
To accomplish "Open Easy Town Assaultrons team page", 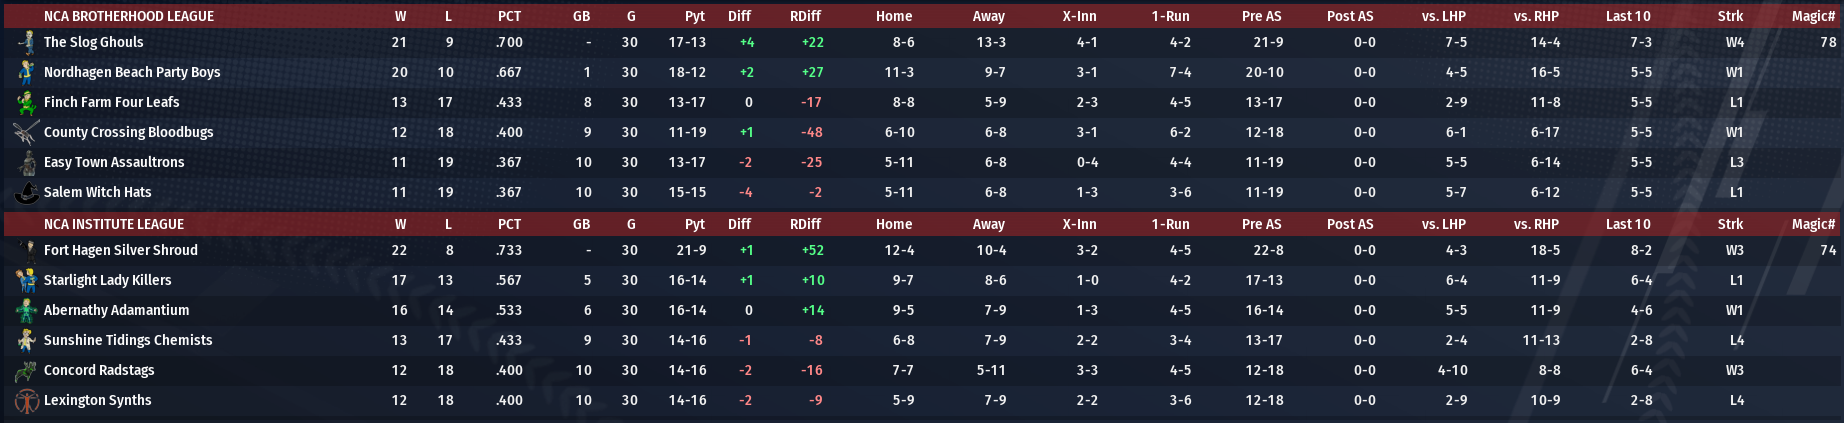I will 114,162.
